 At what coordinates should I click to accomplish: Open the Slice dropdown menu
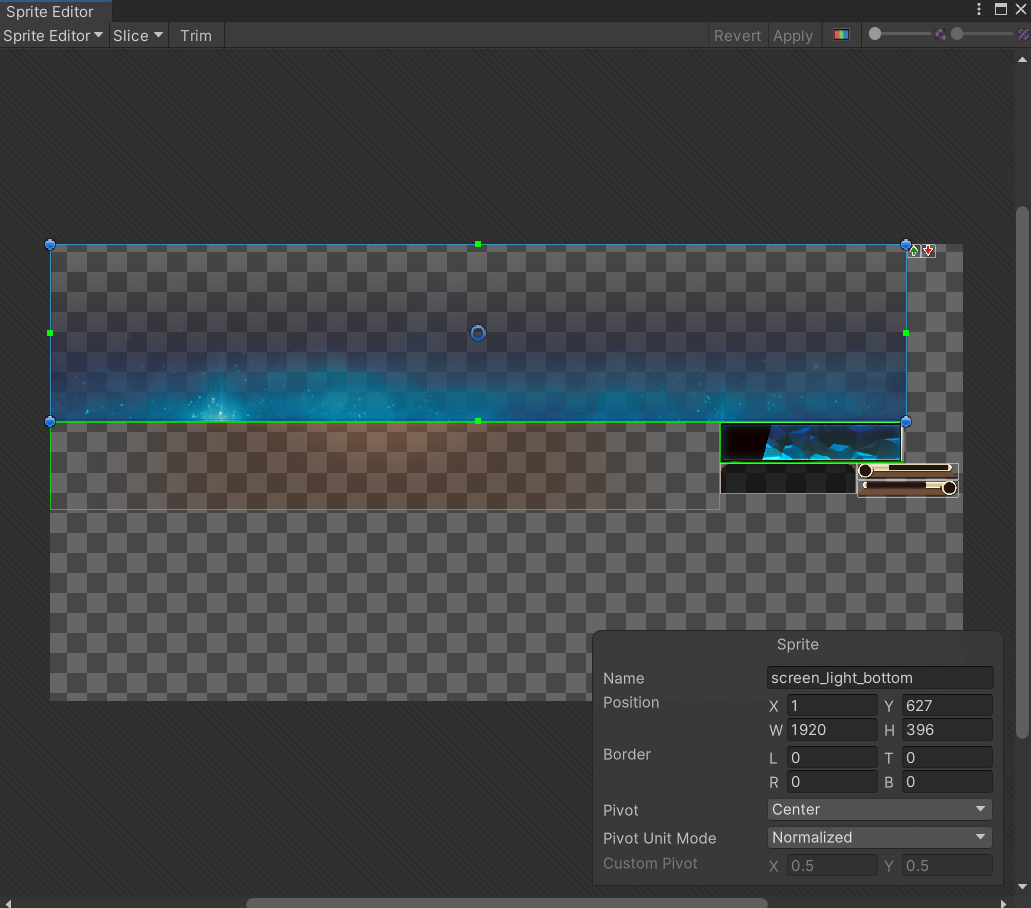point(137,36)
